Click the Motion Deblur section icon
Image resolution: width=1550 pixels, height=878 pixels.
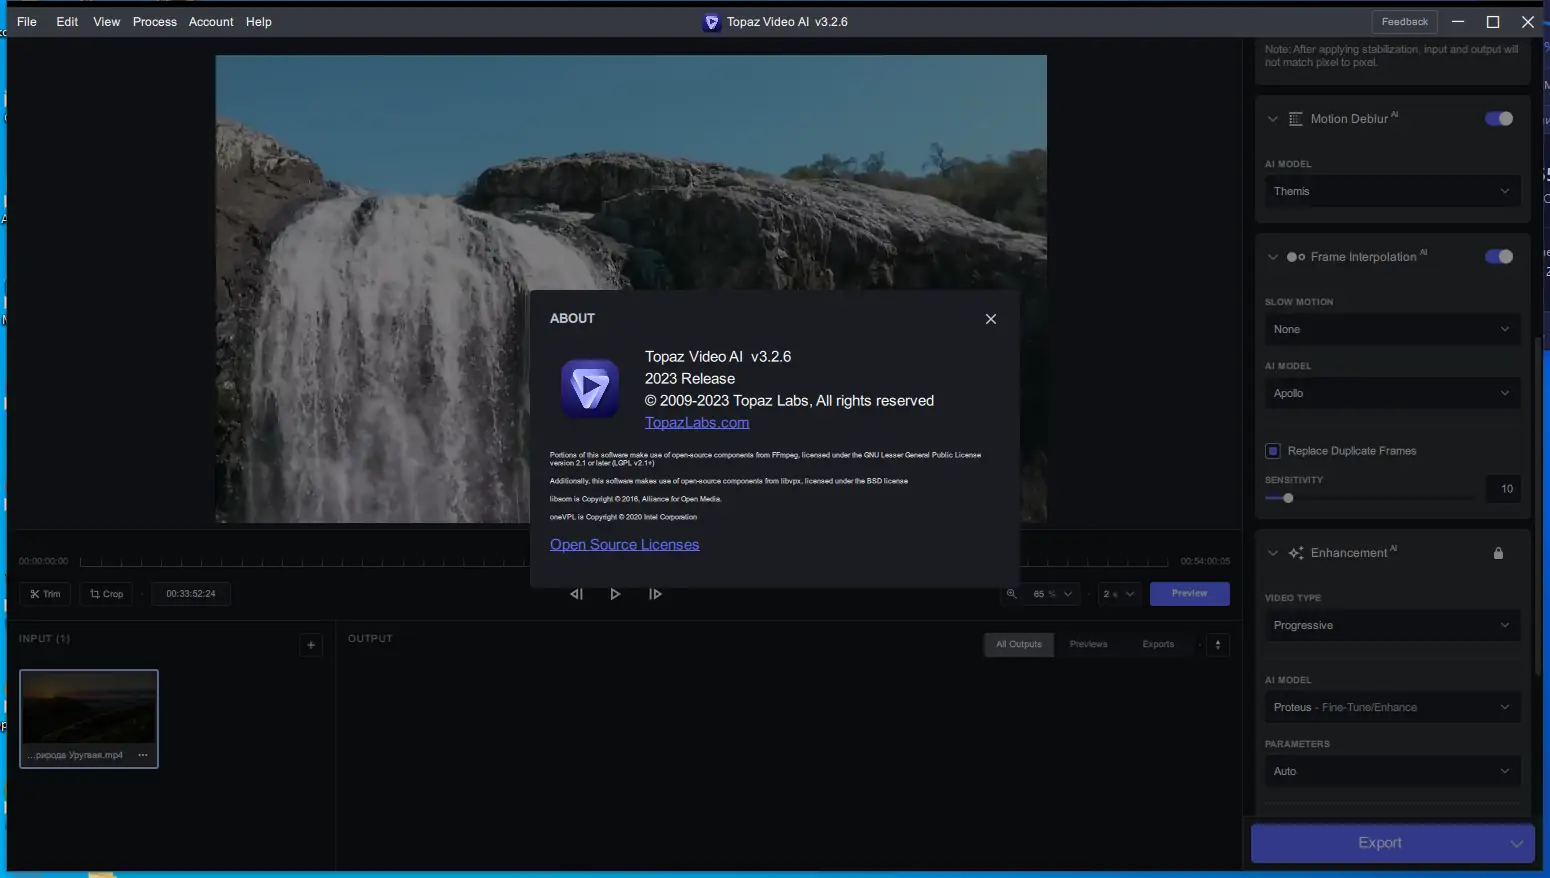pyautogui.click(x=1295, y=119)
